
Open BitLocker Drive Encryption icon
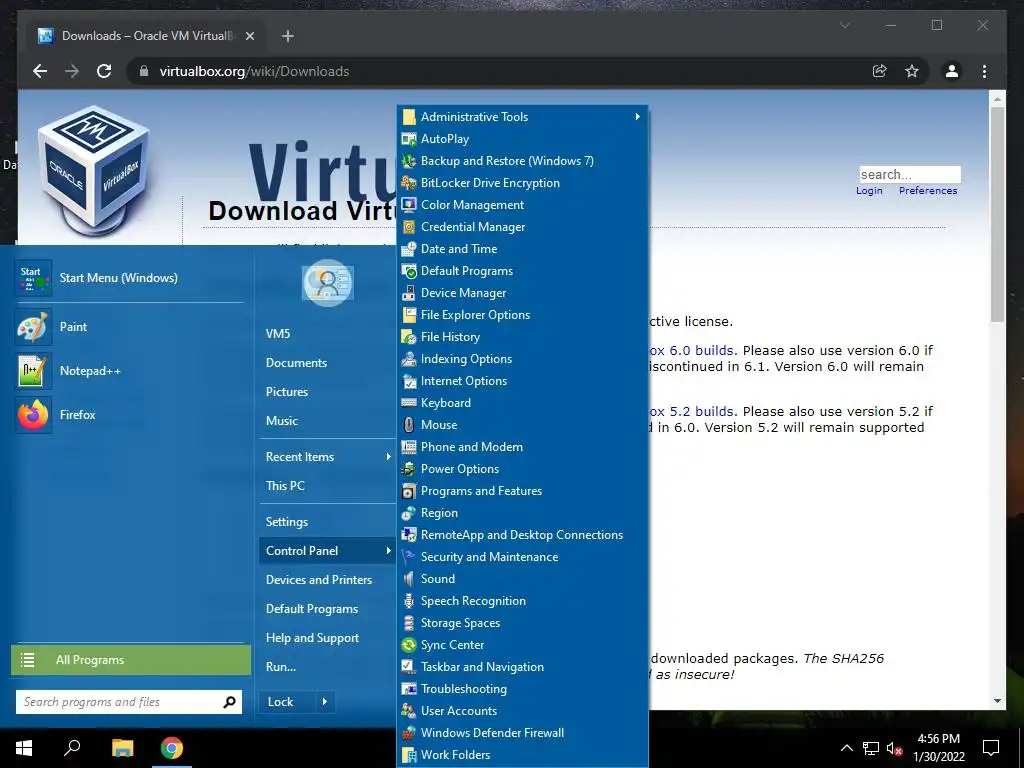[x=409, y=183]
